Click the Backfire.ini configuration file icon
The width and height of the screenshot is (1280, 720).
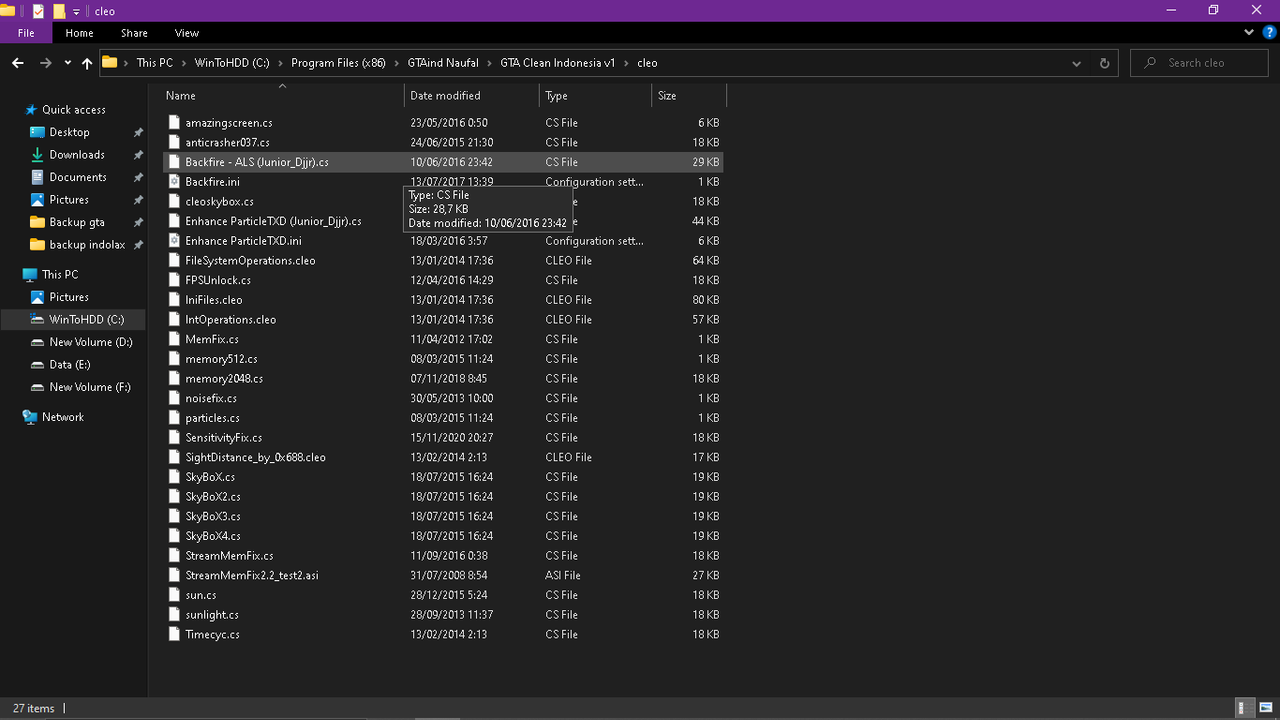click(174, 182)
